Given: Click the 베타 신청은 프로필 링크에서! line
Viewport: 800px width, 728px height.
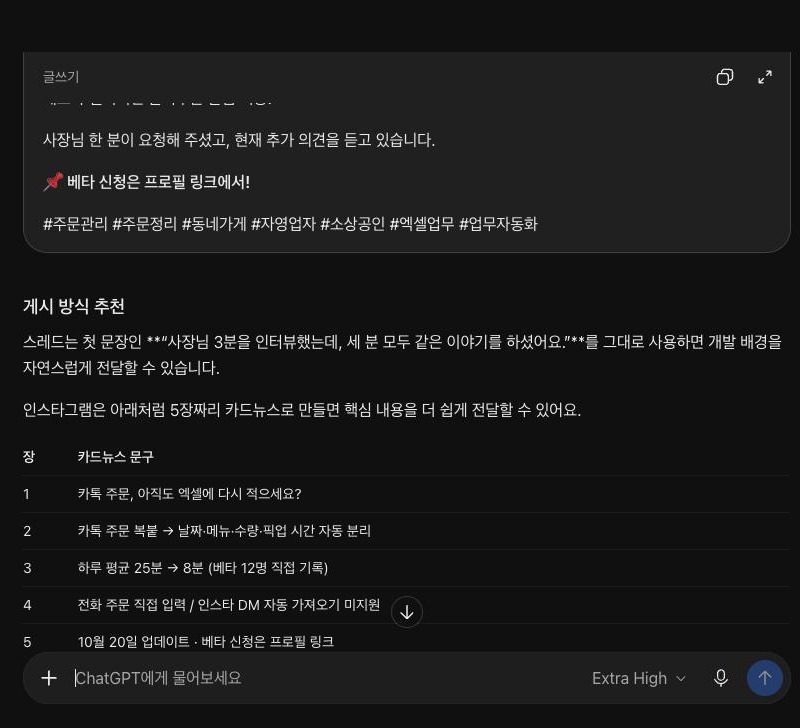Looking at the screenshot, I should pyautogui.click(x=158, y=182).
